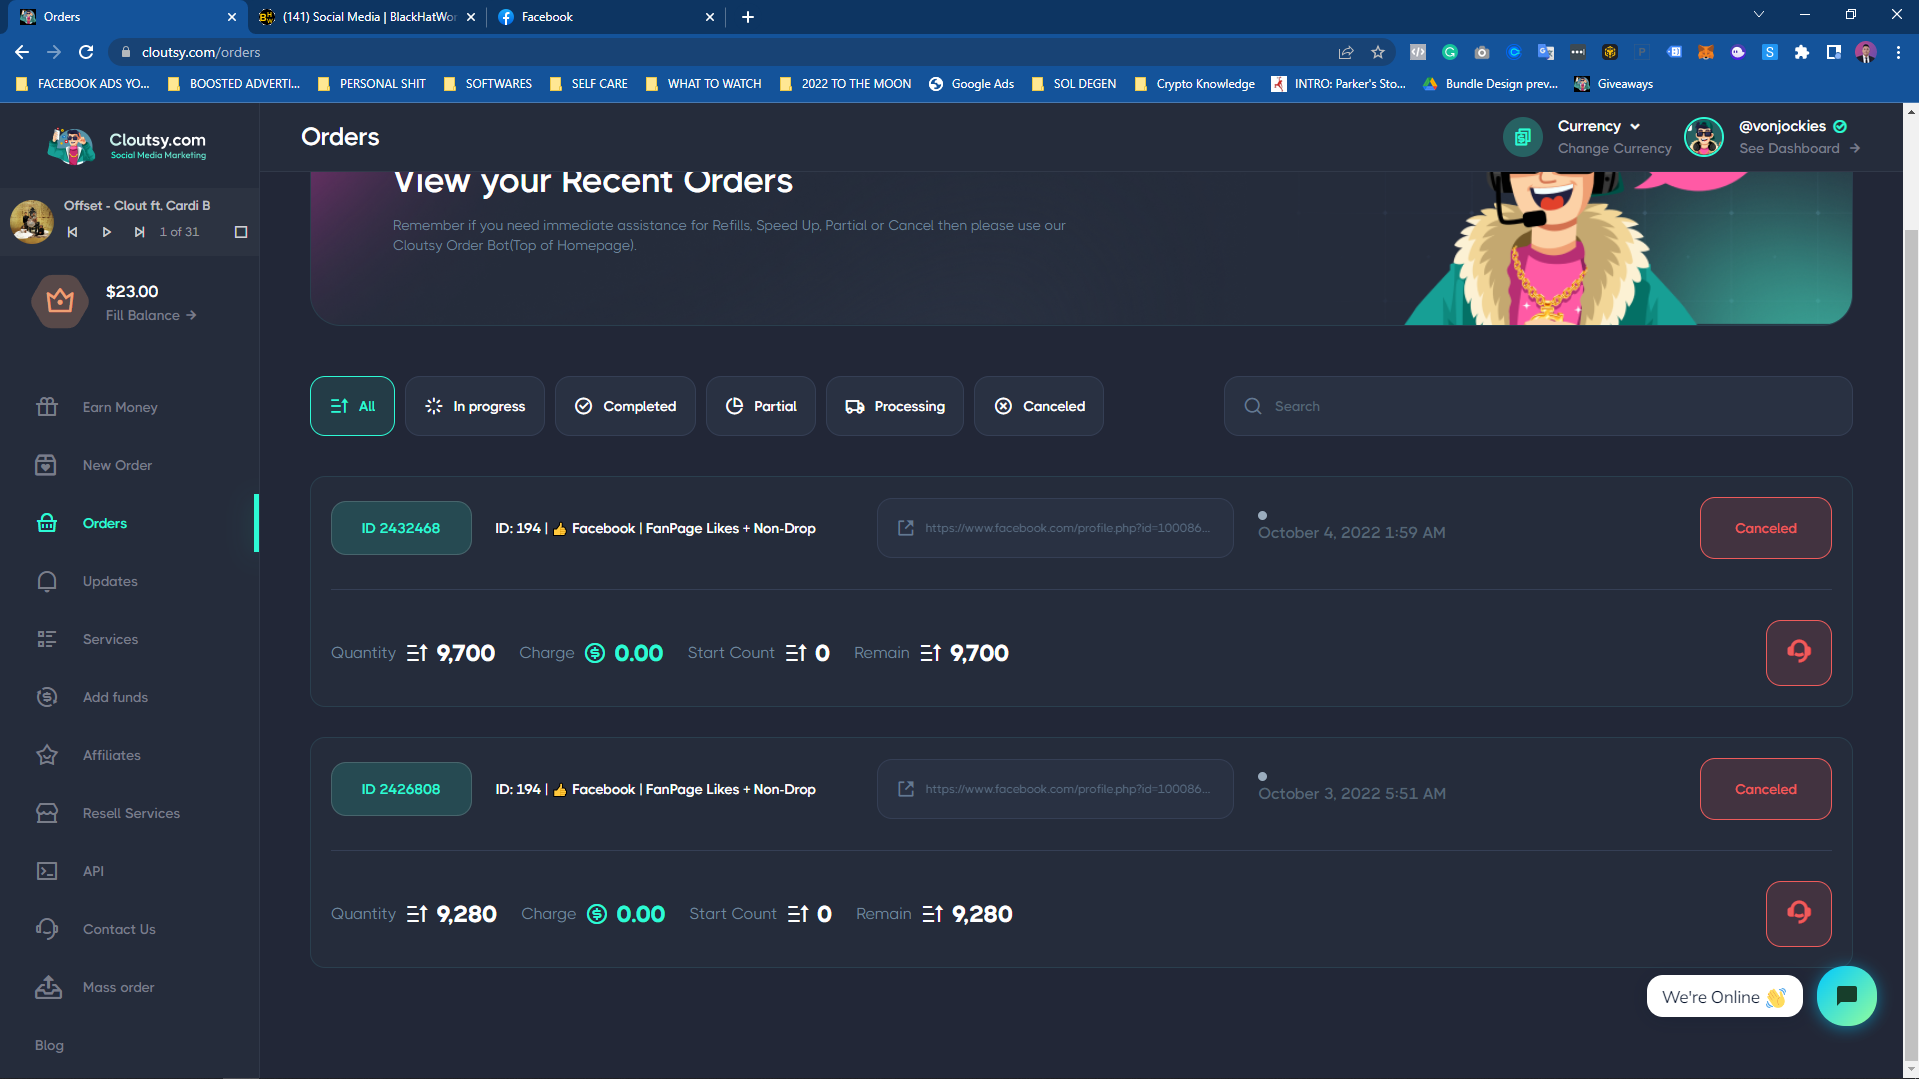1919x1079 pixels.
Task: Click the See Dashboard link
Action: click(1799, 148)
